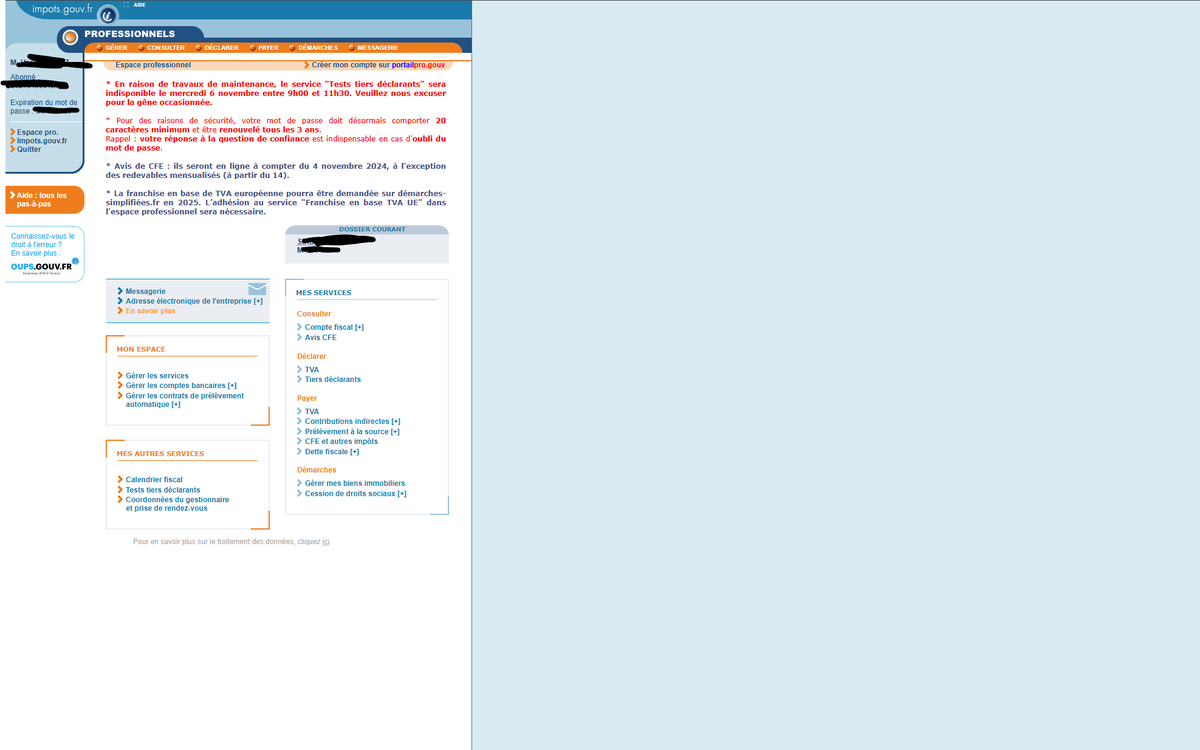Screen dimensions: 1200x750
Task: Expand Gérer les comptes bancaires [+]
Action: (x=181, y=385)
